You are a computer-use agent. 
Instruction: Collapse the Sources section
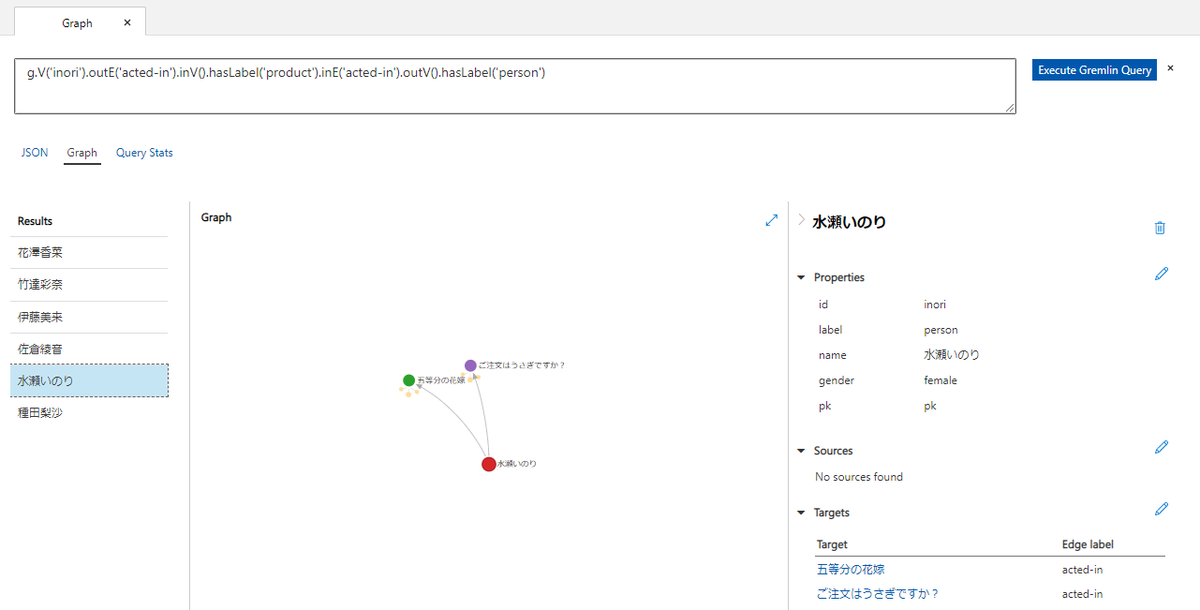click(x=800, y=450)
